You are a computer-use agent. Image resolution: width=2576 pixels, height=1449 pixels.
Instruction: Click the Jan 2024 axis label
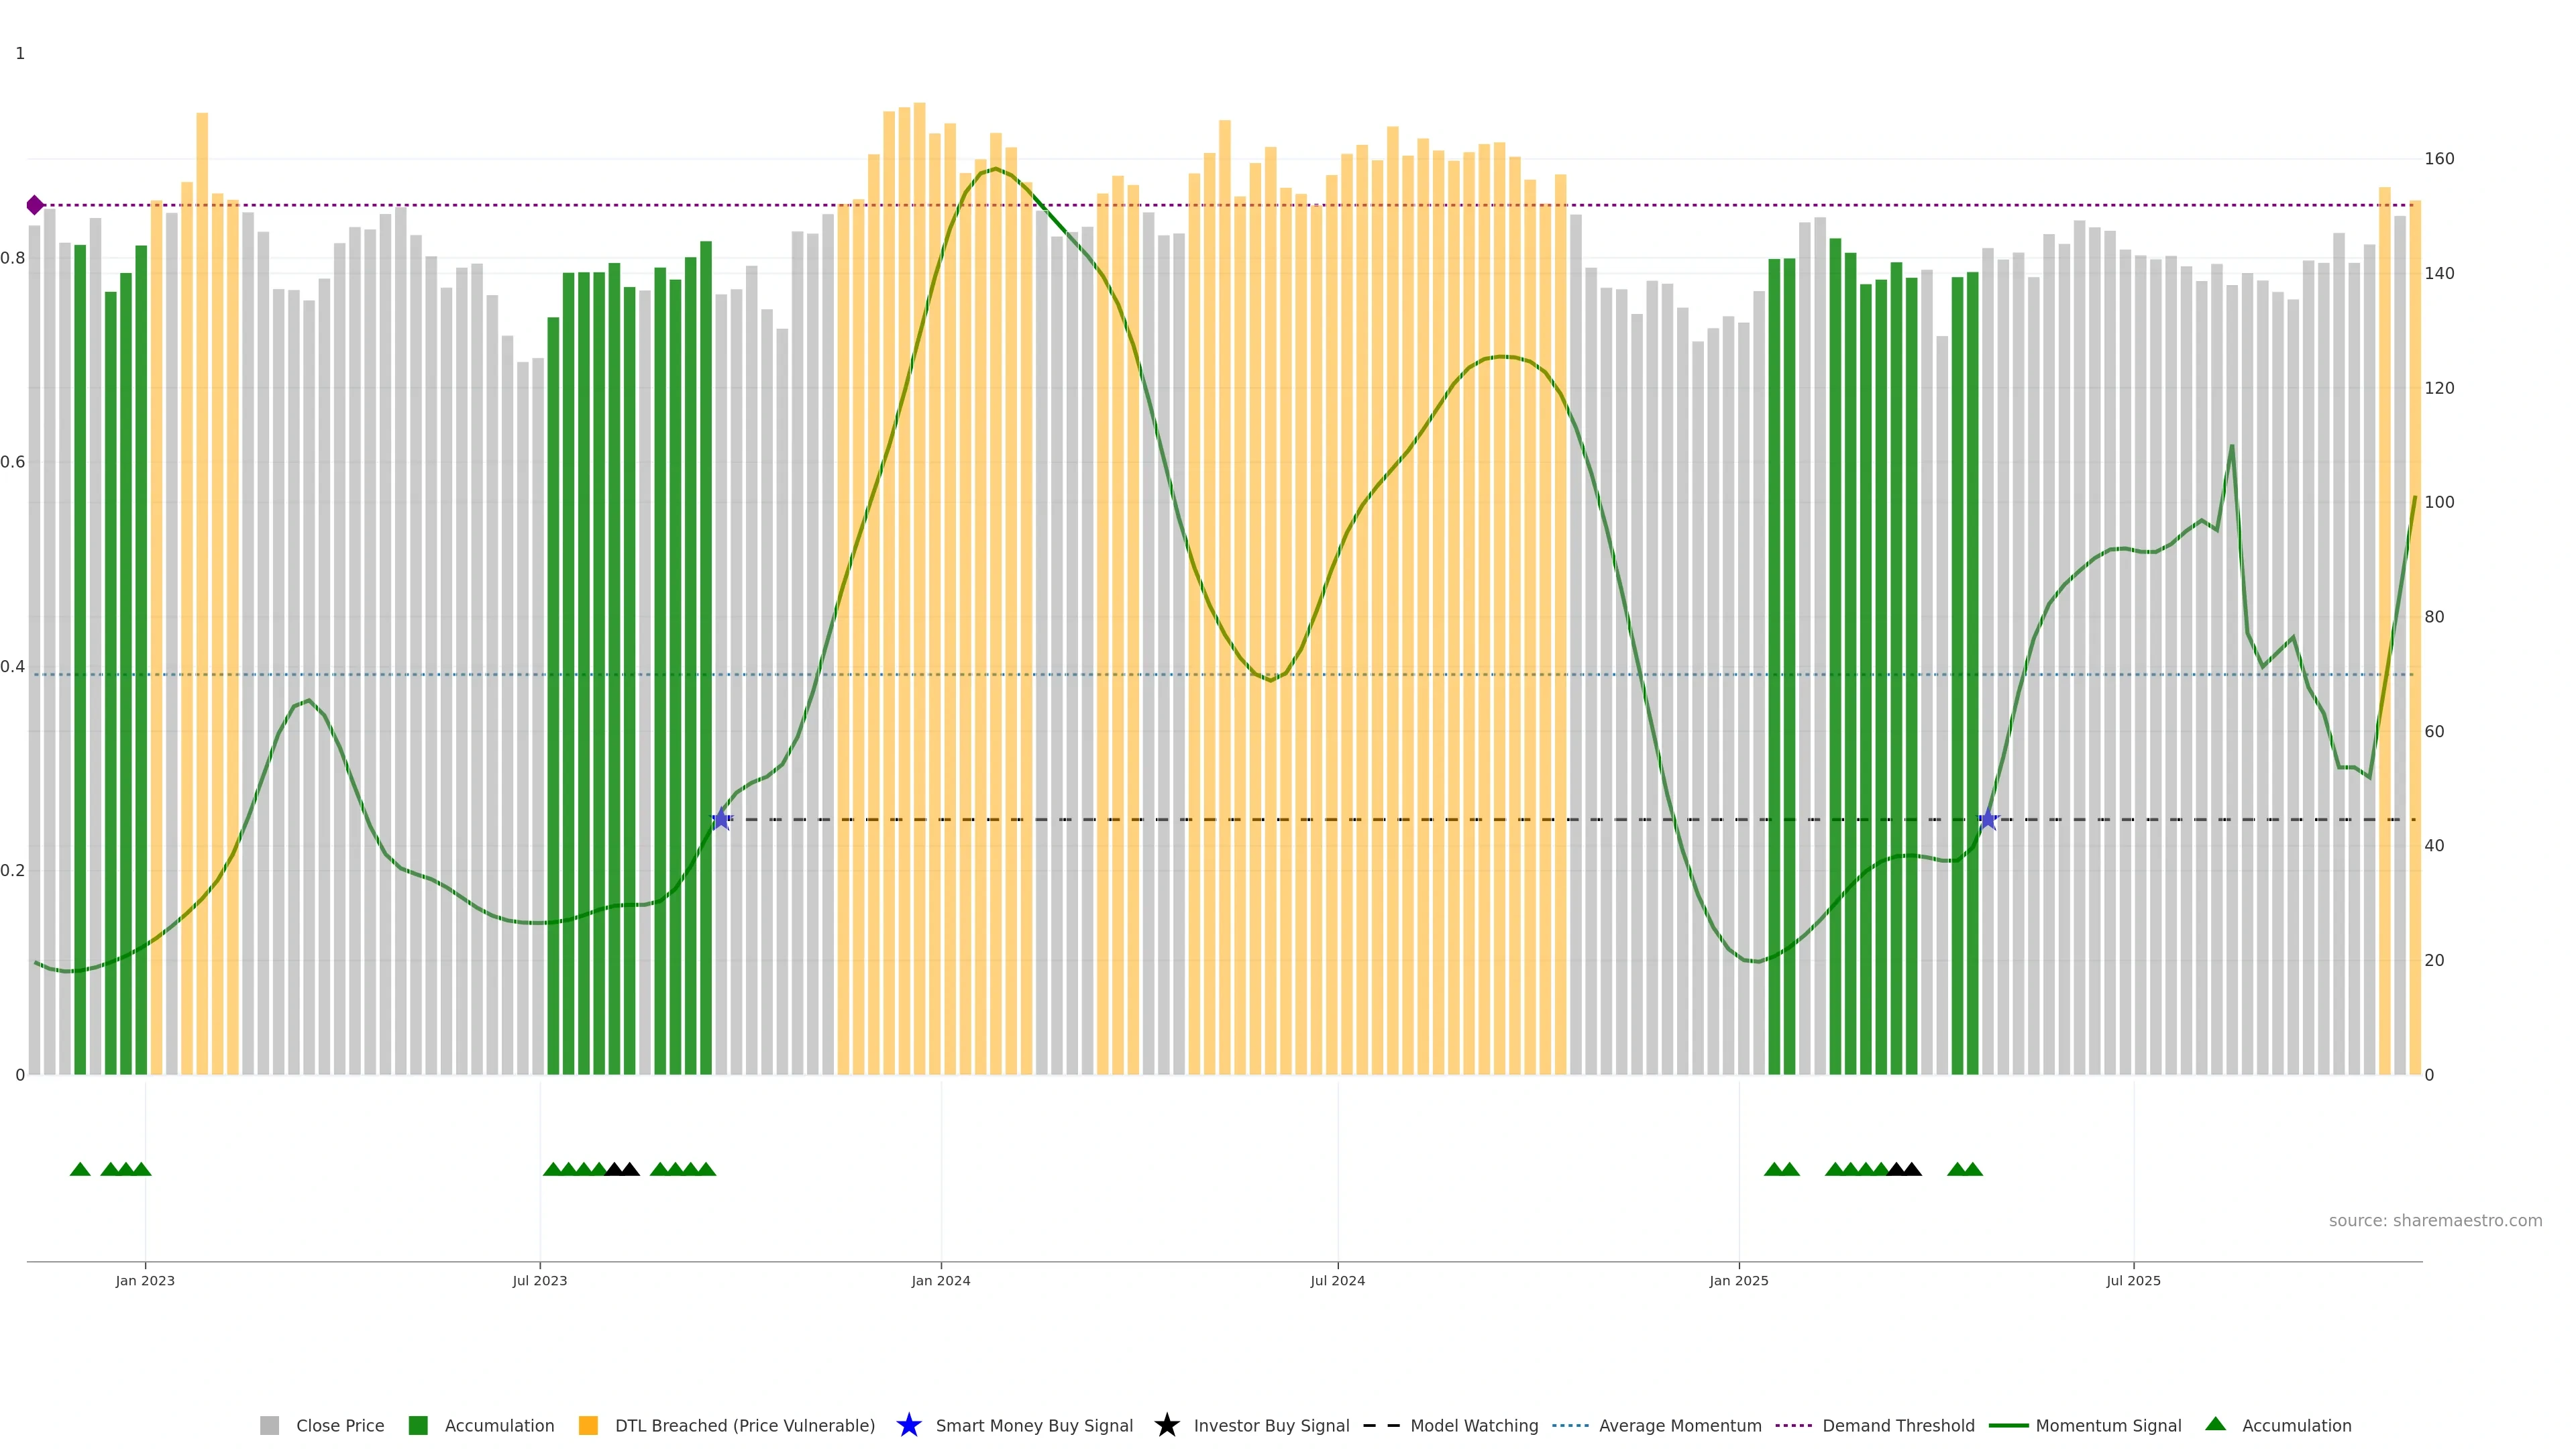pos(940,1280)
